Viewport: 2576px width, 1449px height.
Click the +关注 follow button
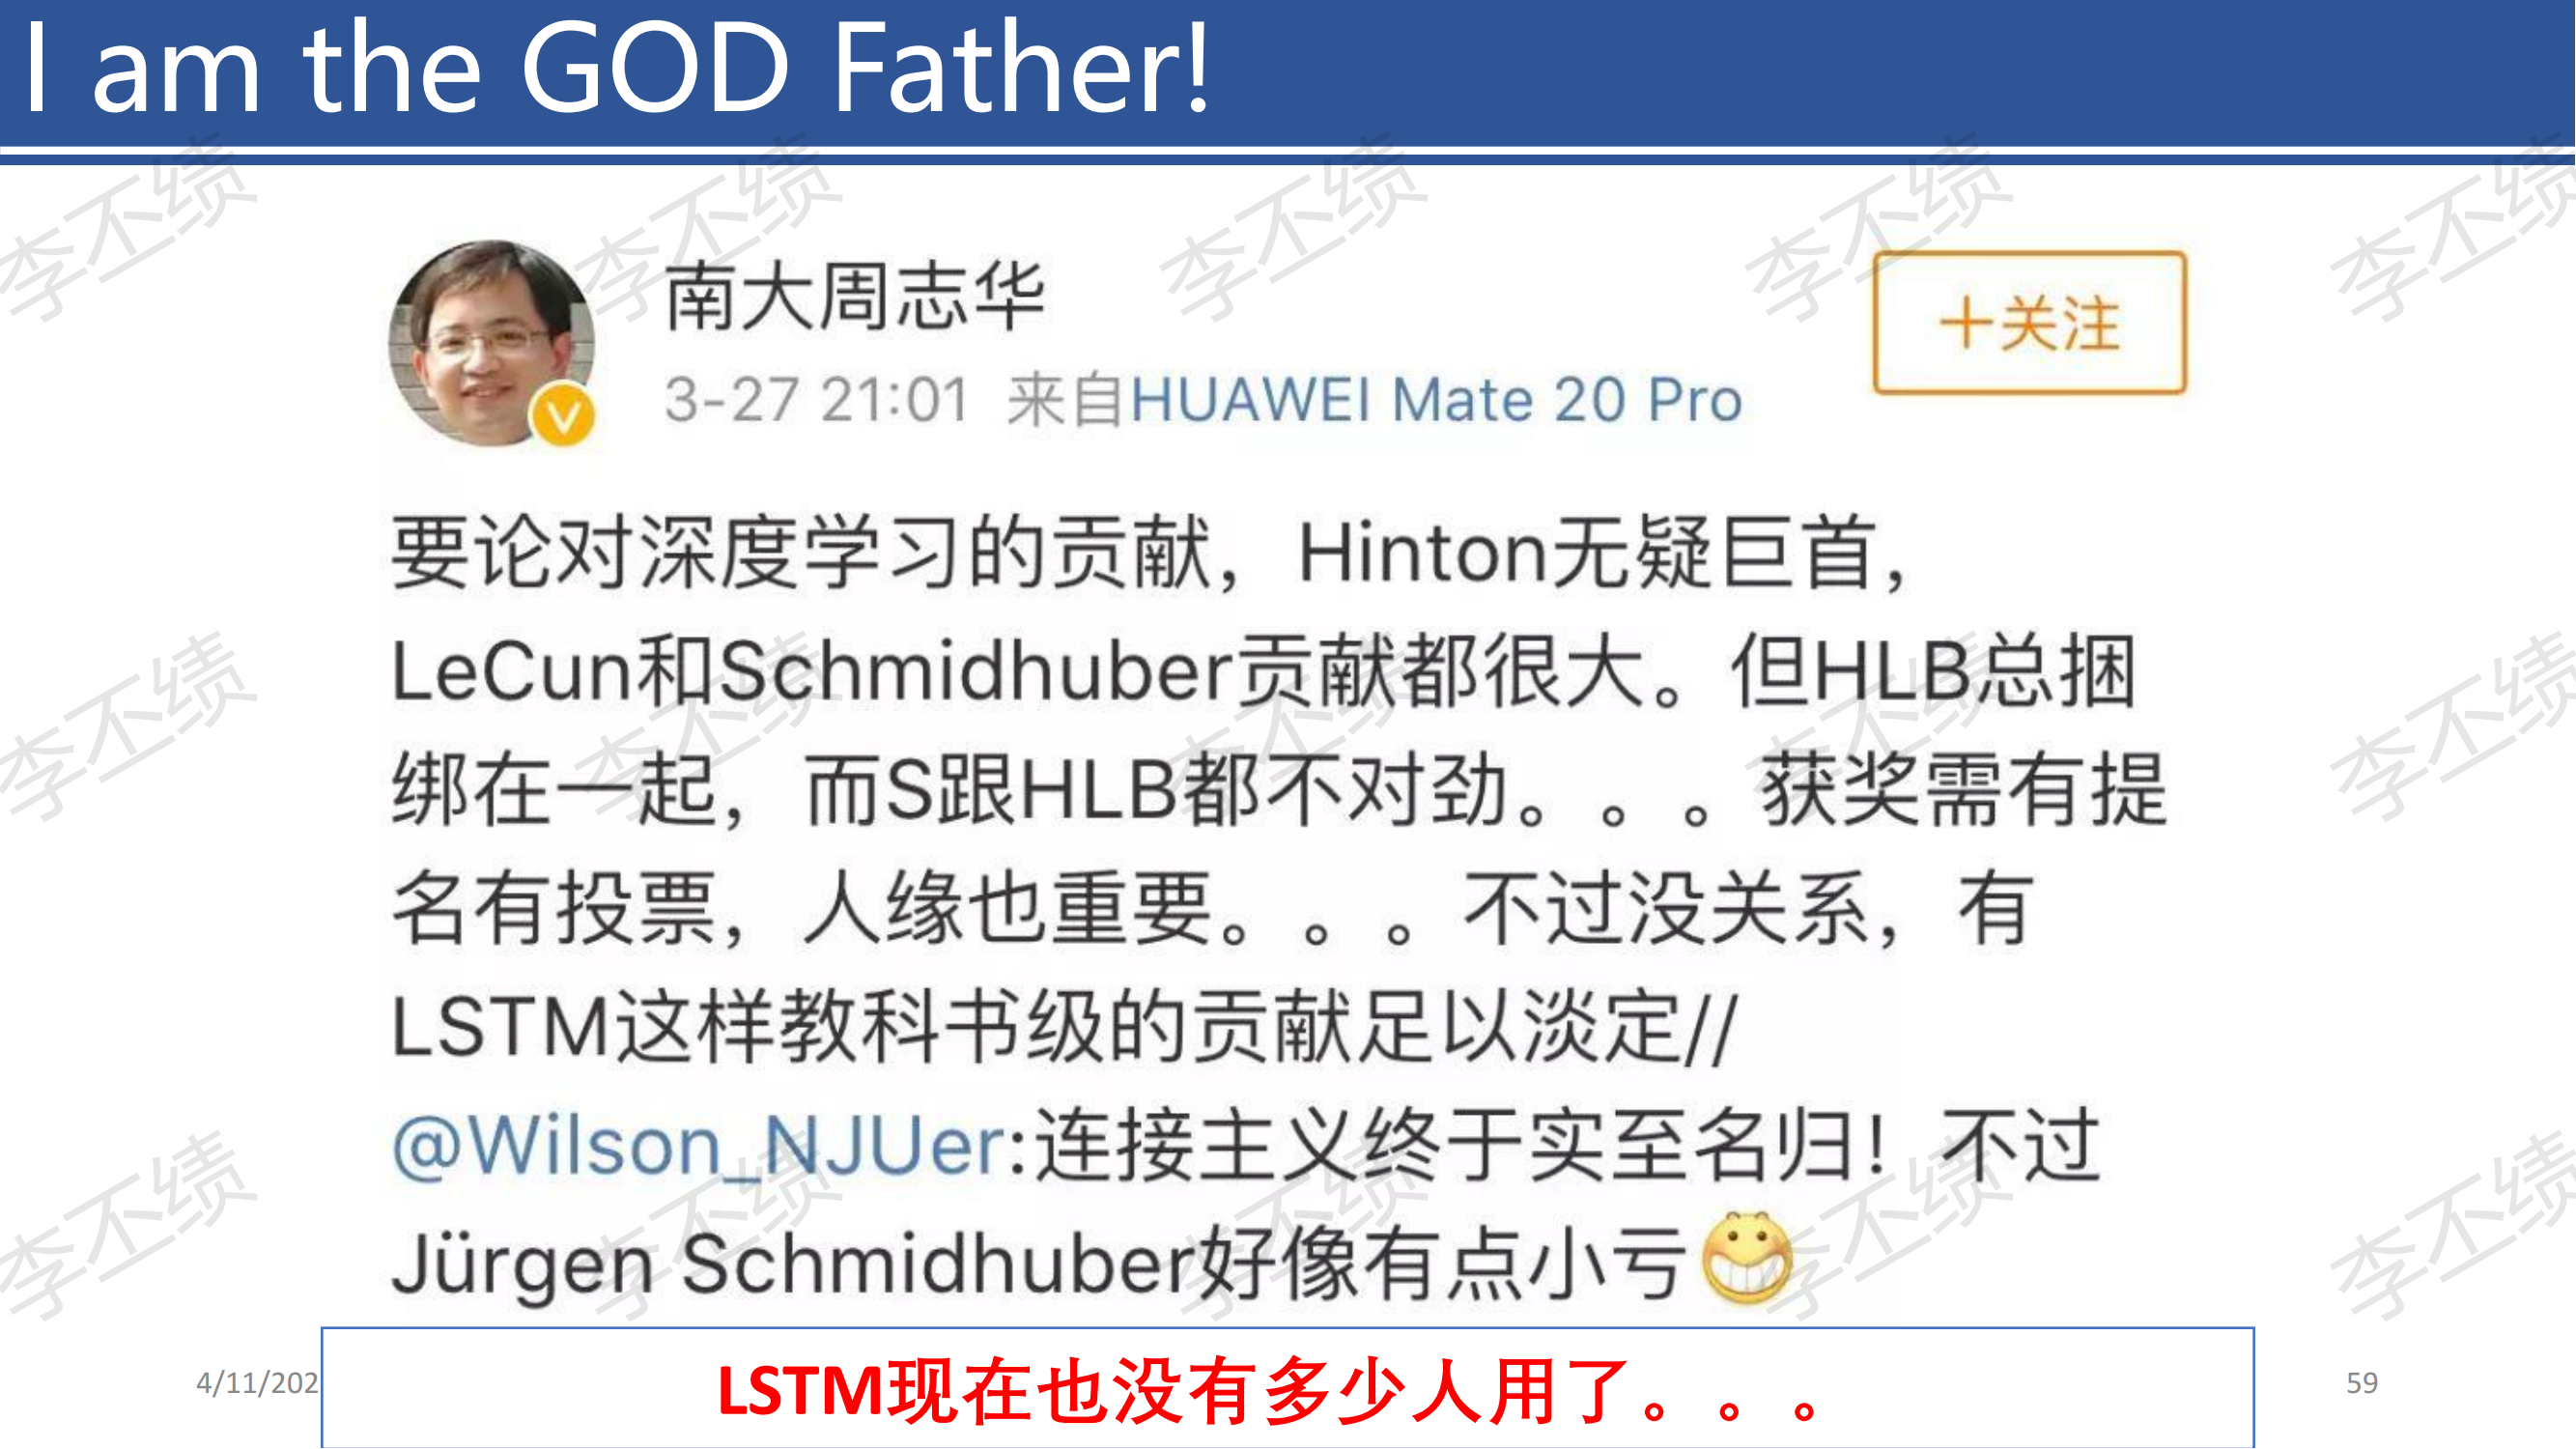(2029, 322)
